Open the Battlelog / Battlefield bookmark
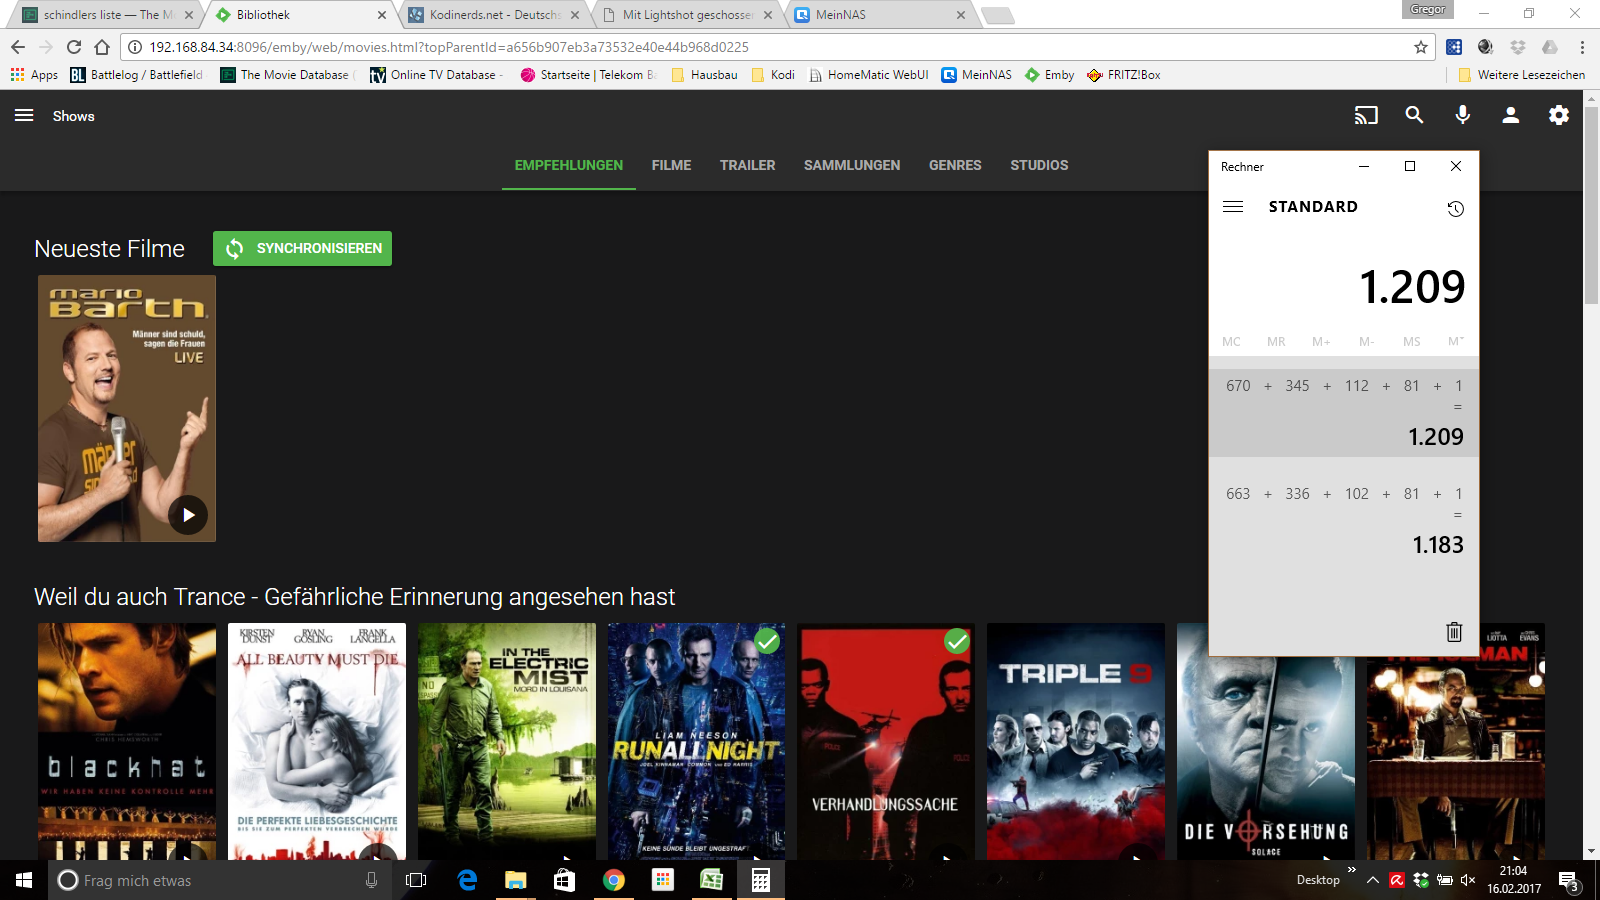Screen dimensions: 1600x900 coord(137,75)
